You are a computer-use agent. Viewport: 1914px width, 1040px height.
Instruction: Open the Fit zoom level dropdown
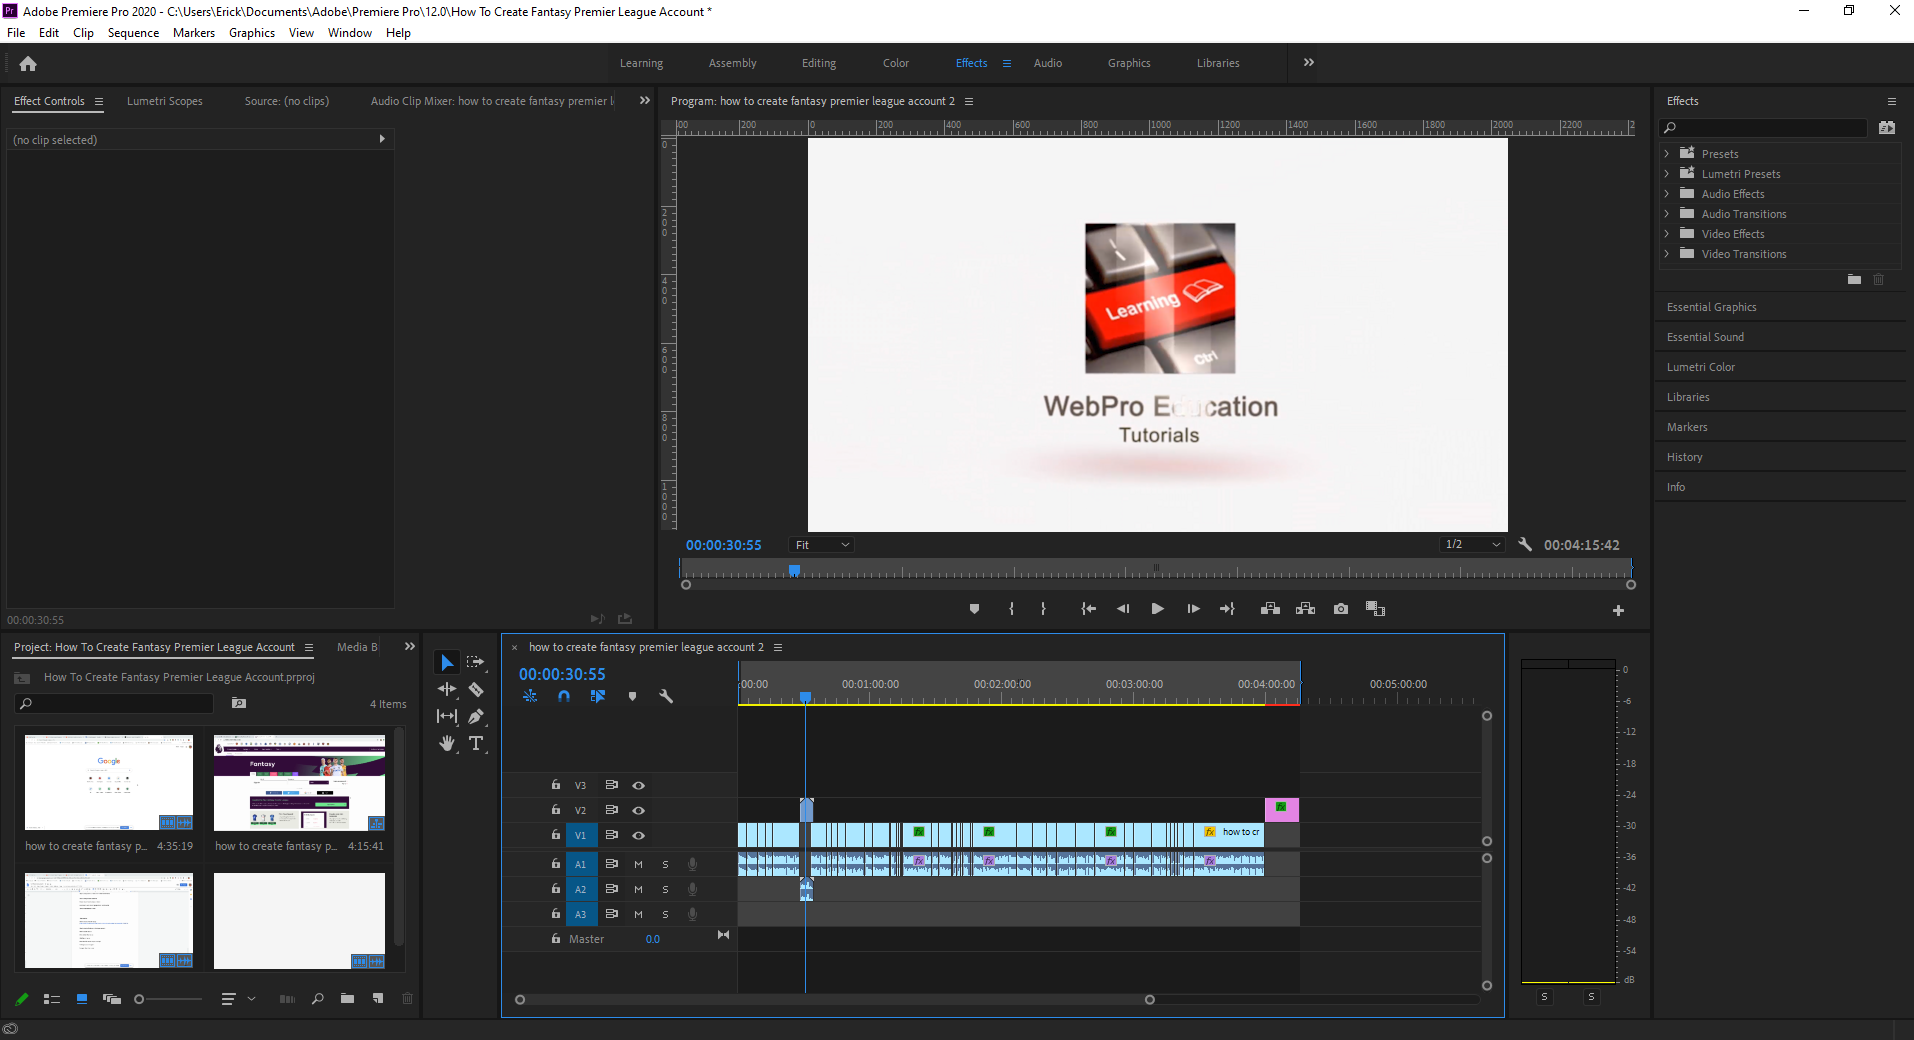(x=820, y=545)
